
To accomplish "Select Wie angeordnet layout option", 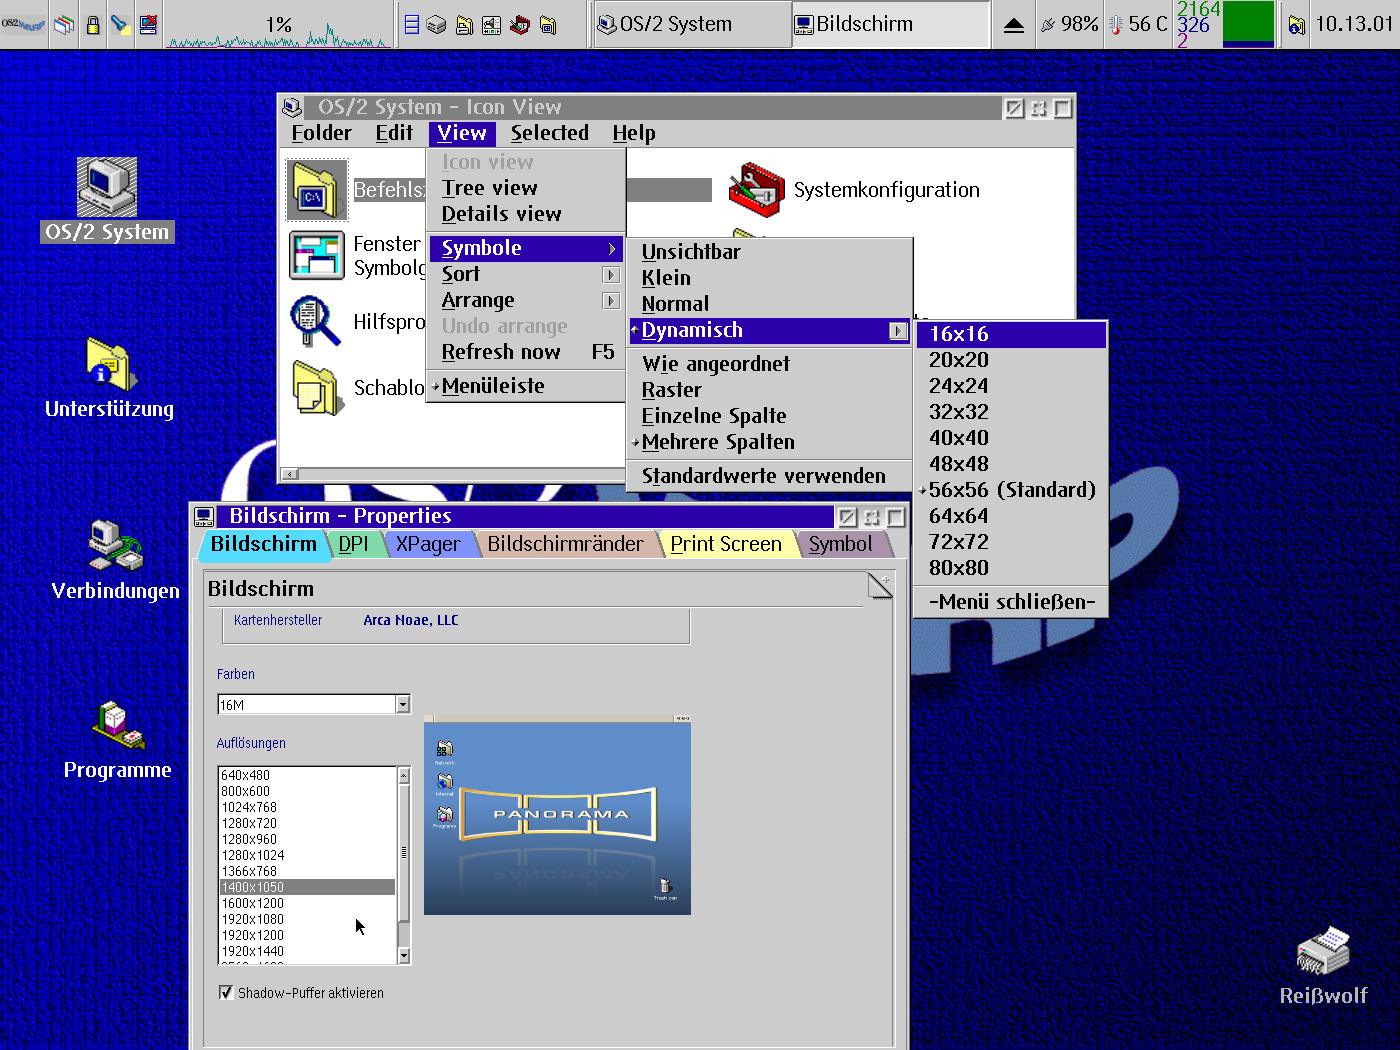I will pos(770,364).
